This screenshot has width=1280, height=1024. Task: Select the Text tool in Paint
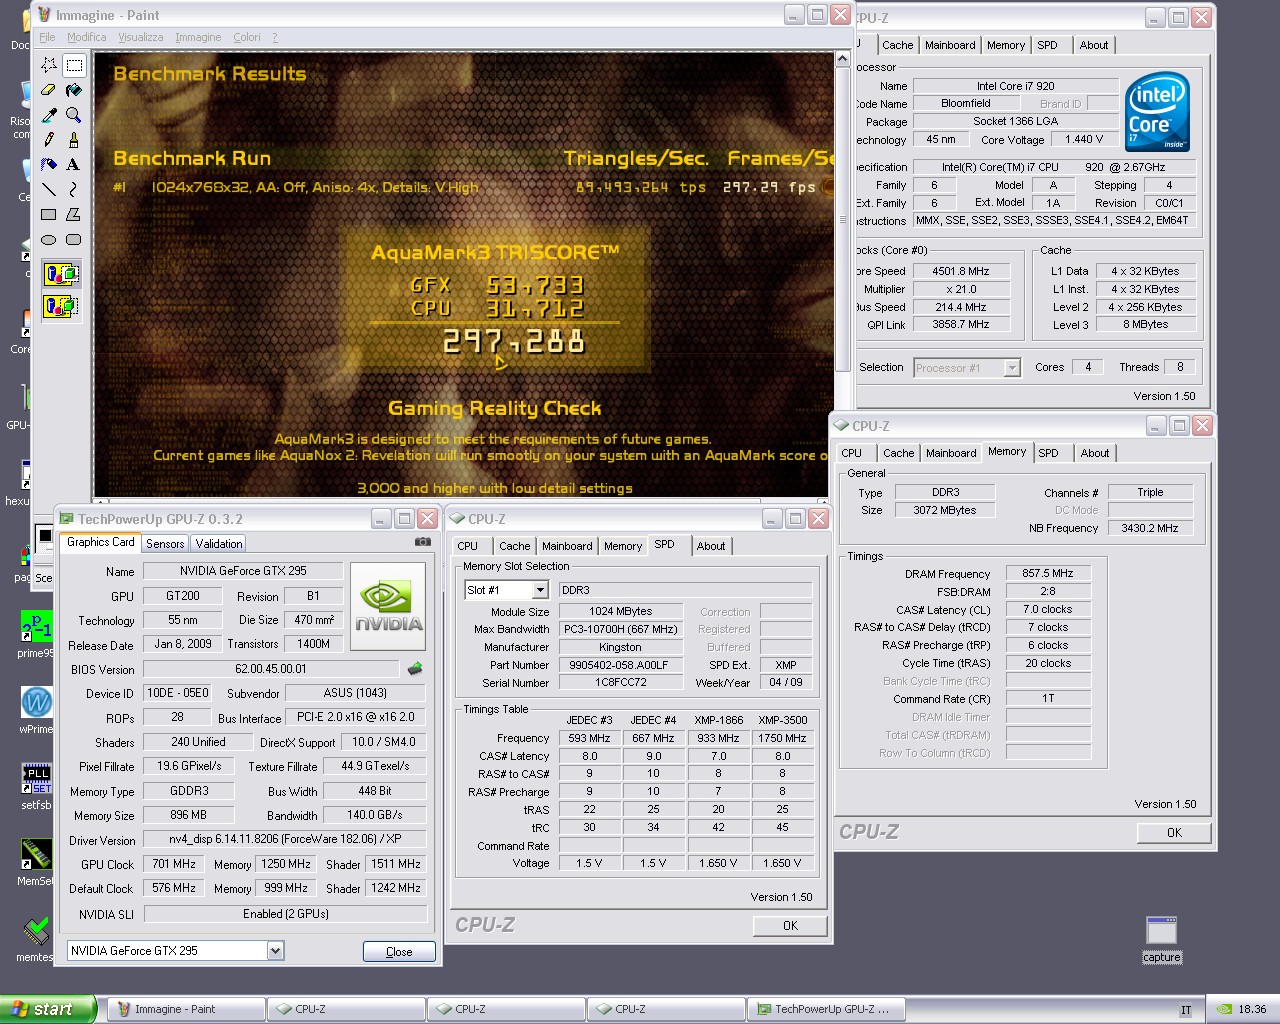pos(74,165)
